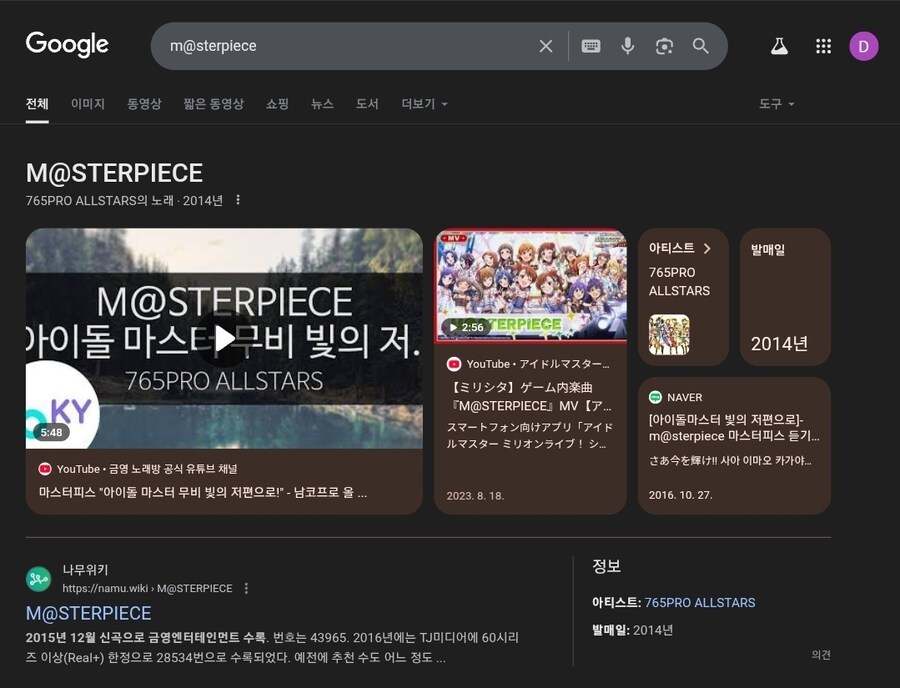
Task: Open the 2:56 ミリシタ MV thumbnail
Action: [530, 285]
